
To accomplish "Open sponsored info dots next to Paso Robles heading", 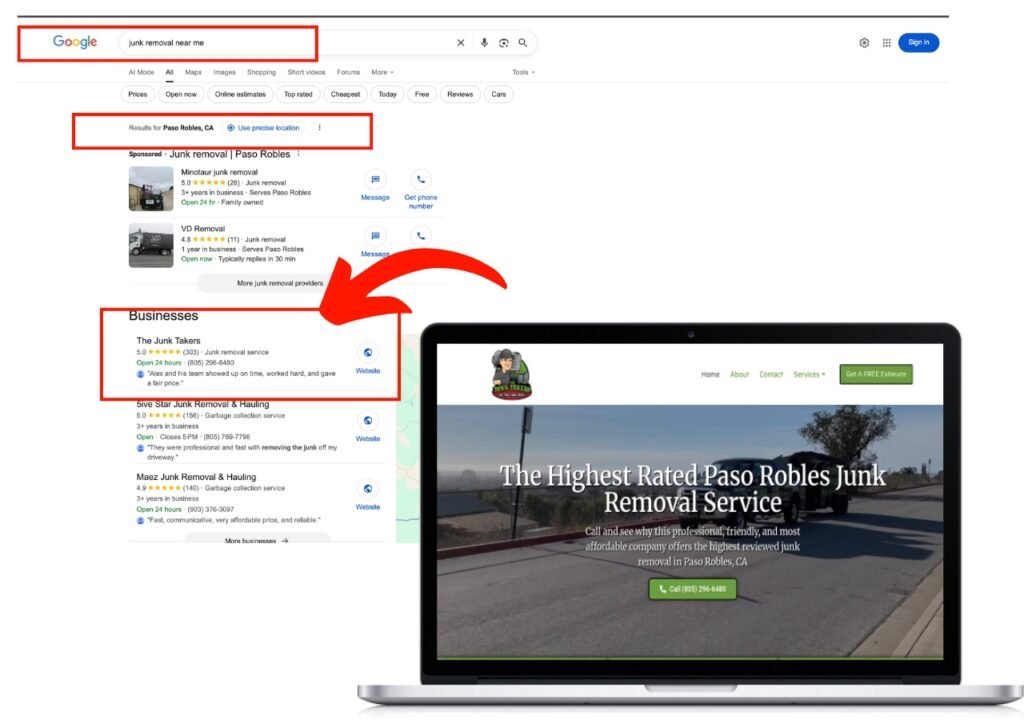I will [x=298, y=154].
